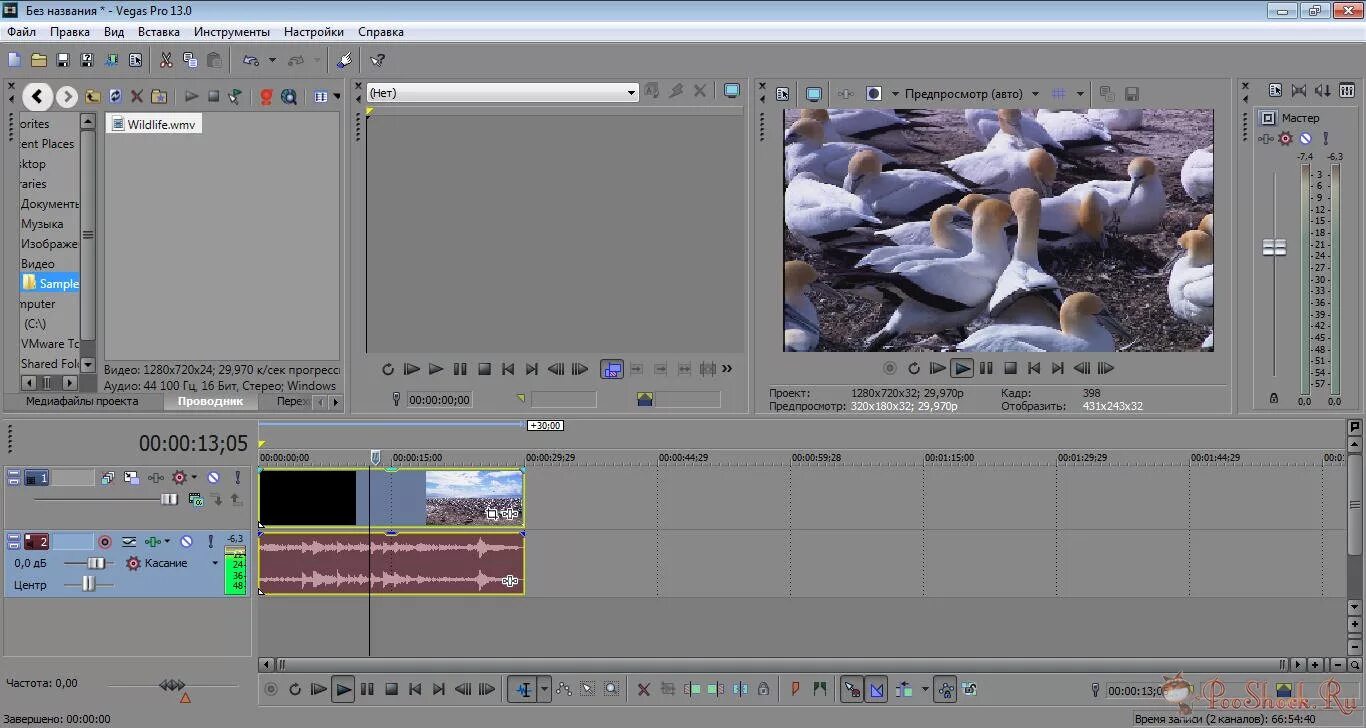The image size is (1366, 728).
Task: Click the Compositing Mode icon on track 1
Action: [108, 477]
